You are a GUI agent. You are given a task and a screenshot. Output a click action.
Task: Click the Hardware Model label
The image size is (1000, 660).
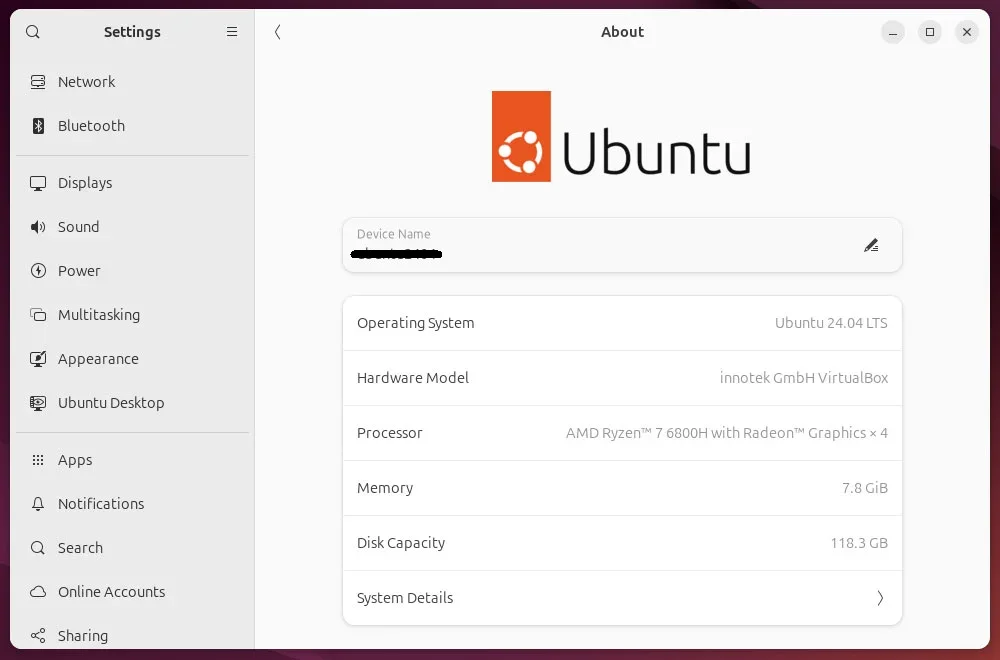(413, 378)
